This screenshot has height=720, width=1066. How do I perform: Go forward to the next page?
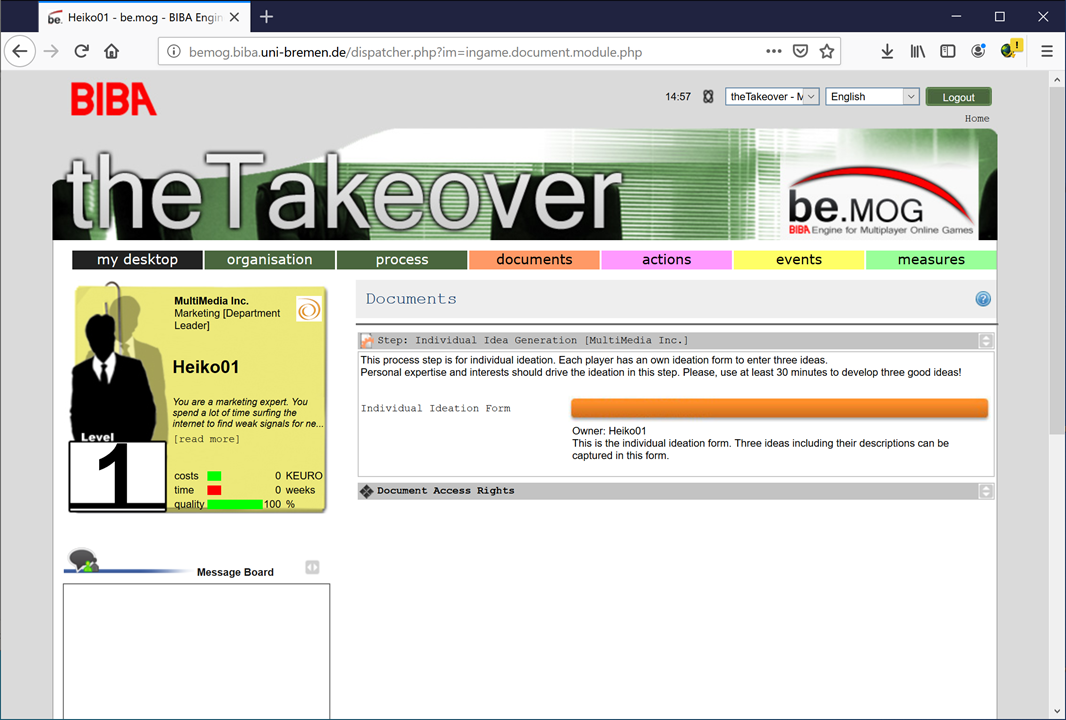click(51, 52)
